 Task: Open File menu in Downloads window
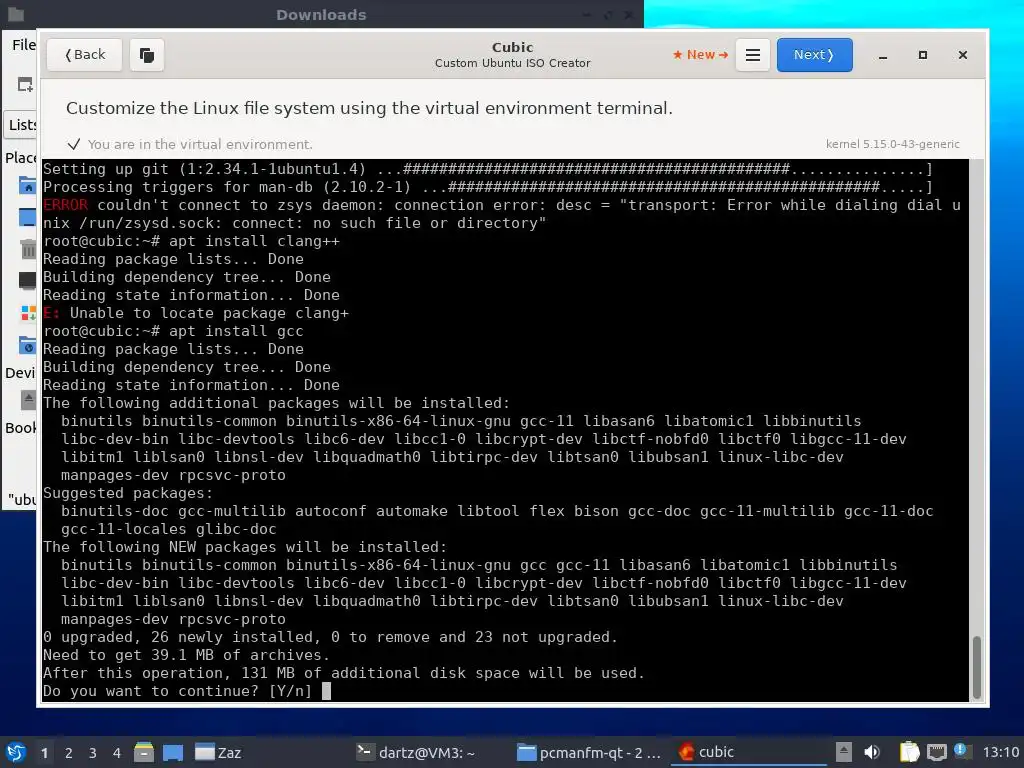click(24, 45)
